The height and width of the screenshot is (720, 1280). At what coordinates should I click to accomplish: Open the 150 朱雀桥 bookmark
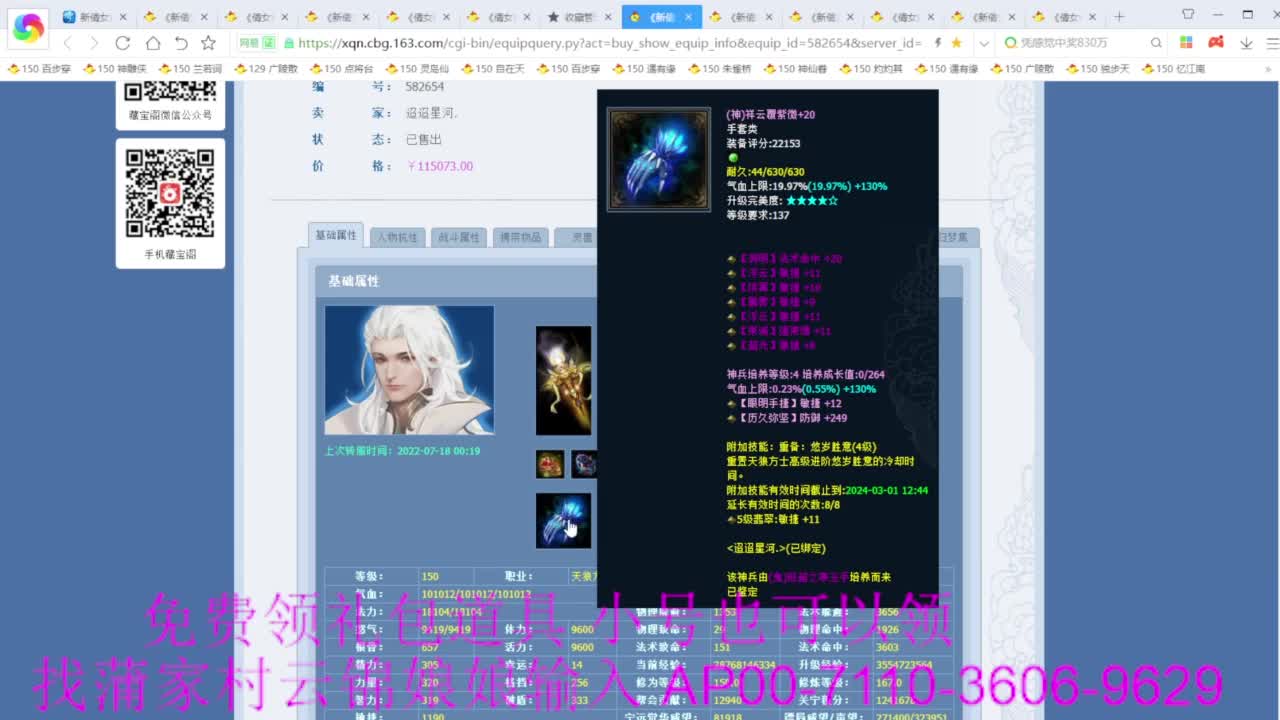[x=719, y=68]
